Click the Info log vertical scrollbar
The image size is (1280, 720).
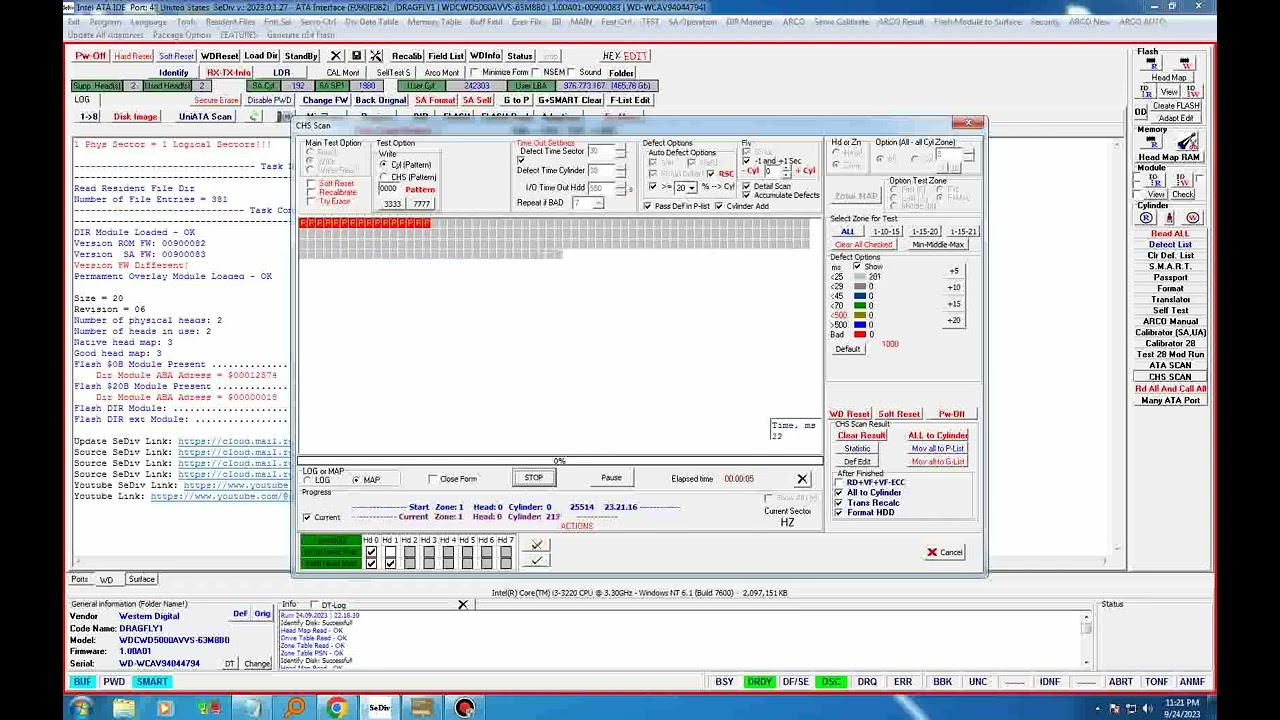1086,640
